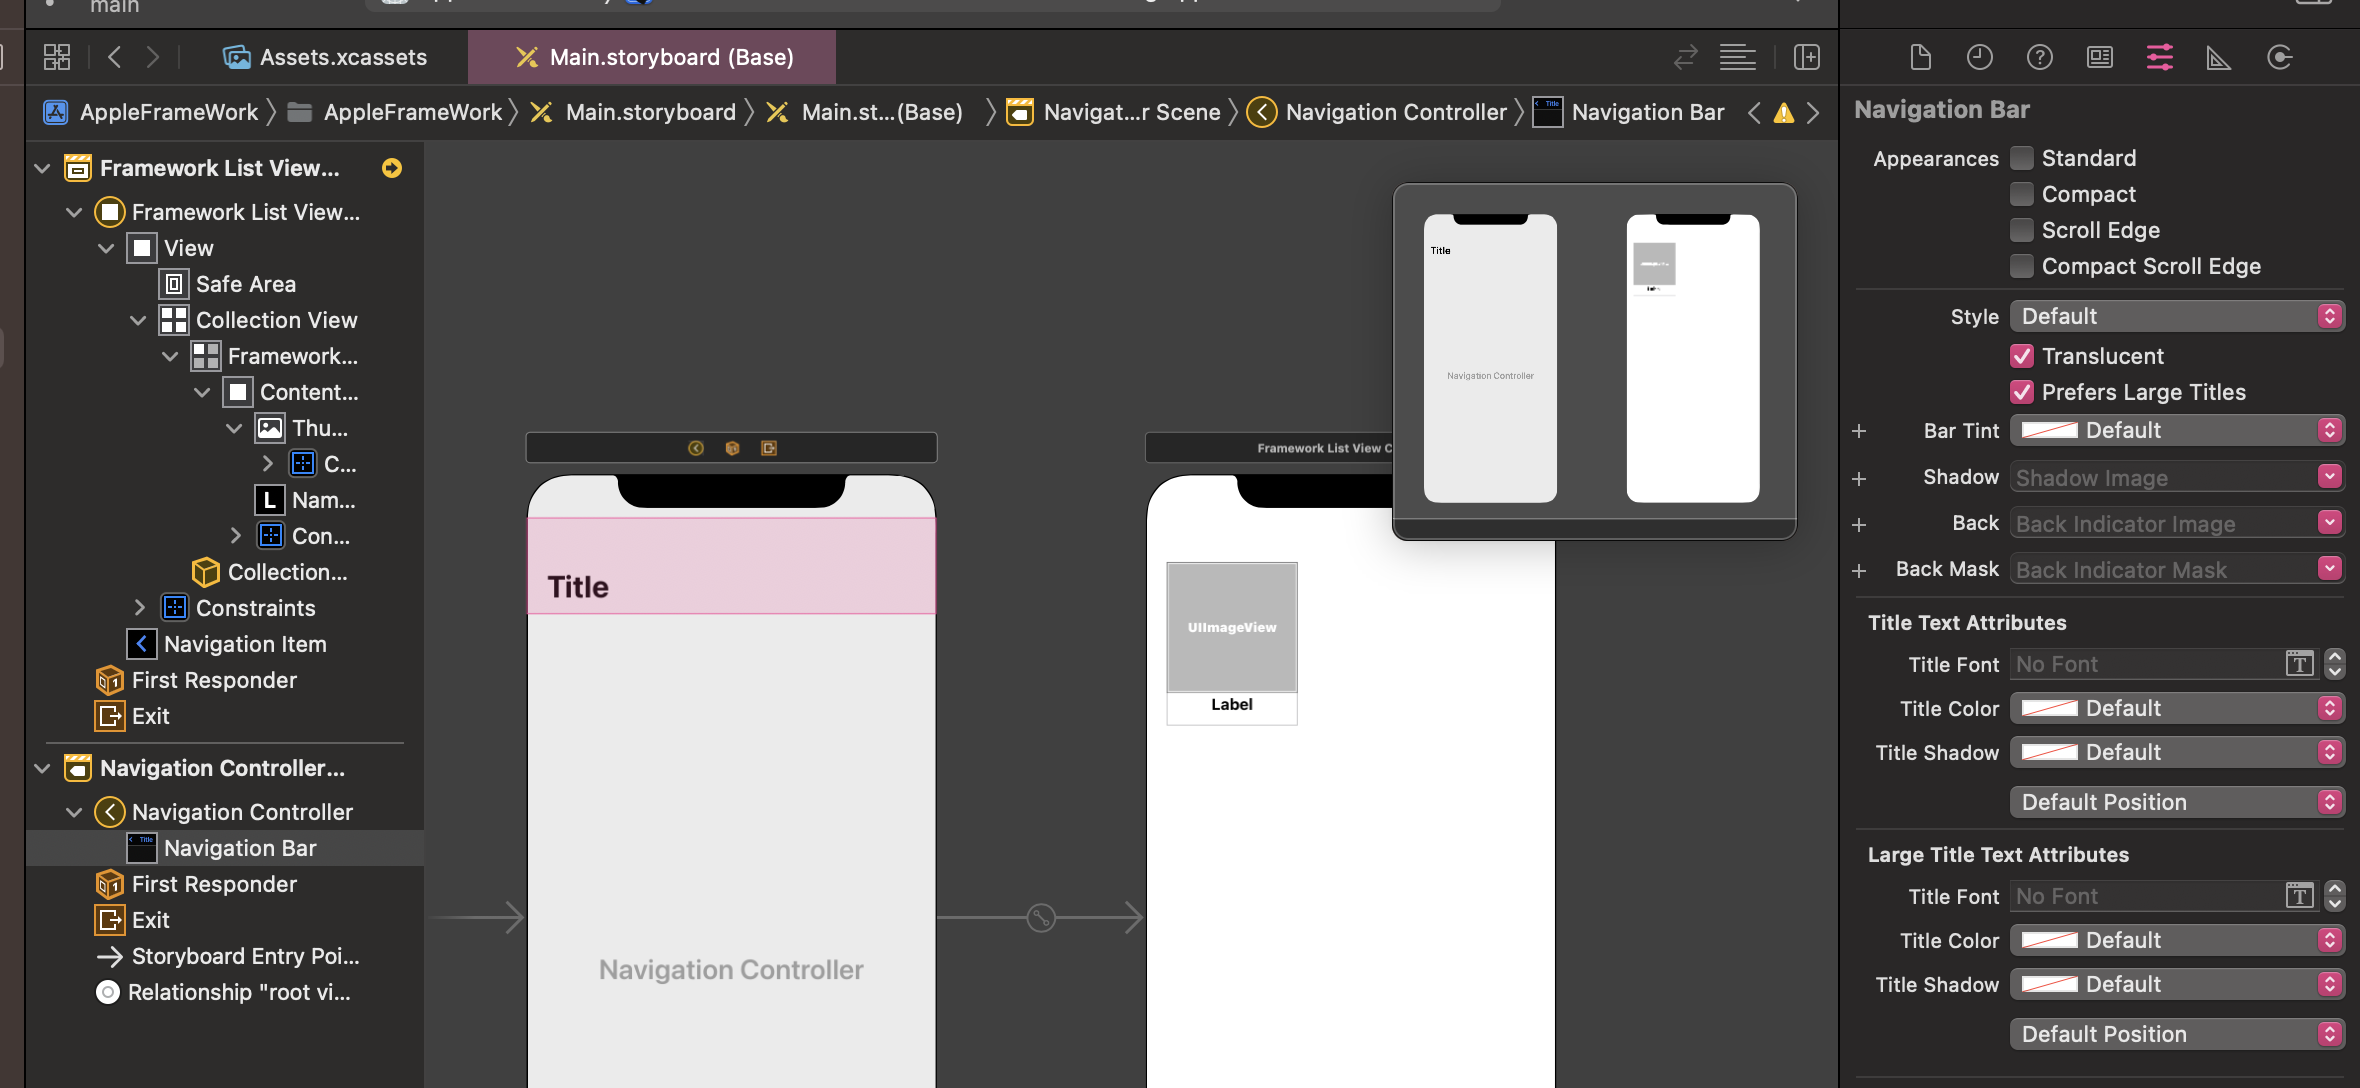The height and width of the screenshot is (1088, 2360).
Task: Switch to the Identity inspector
Action: tap(2099, 57)
